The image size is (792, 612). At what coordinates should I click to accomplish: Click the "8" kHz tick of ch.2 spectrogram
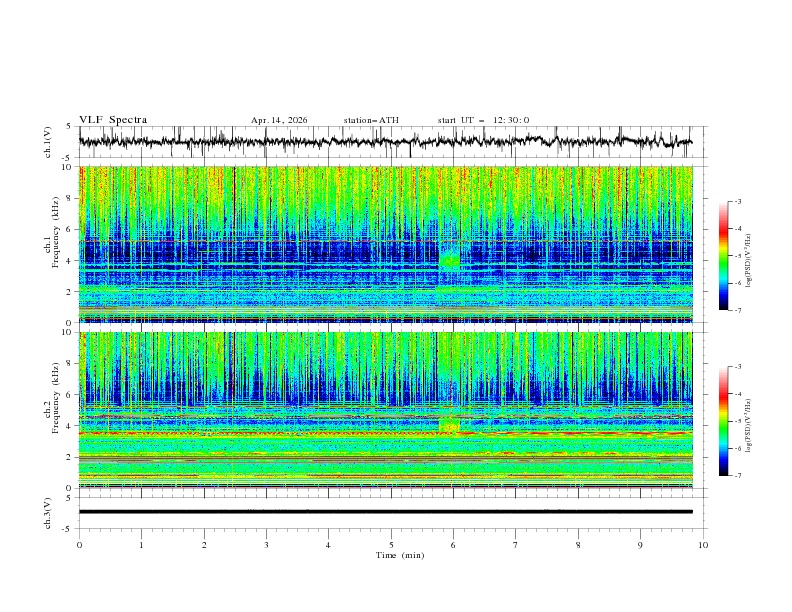pos(70,363)
